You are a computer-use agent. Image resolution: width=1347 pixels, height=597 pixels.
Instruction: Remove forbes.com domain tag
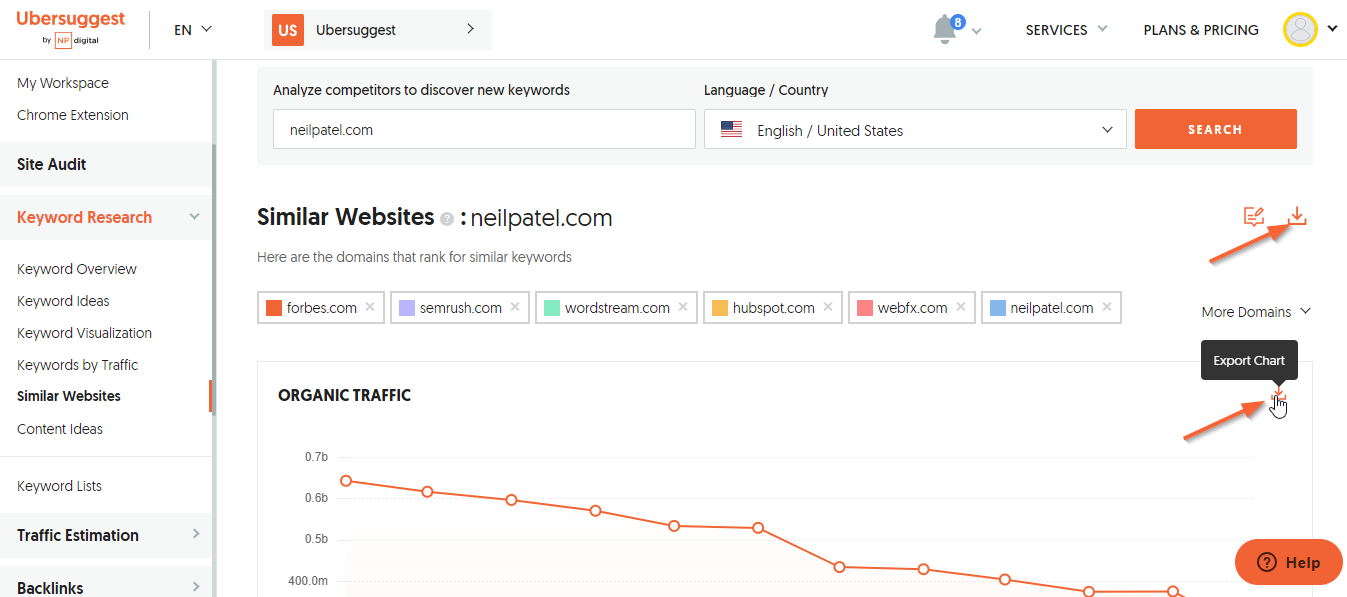(370, 307)
